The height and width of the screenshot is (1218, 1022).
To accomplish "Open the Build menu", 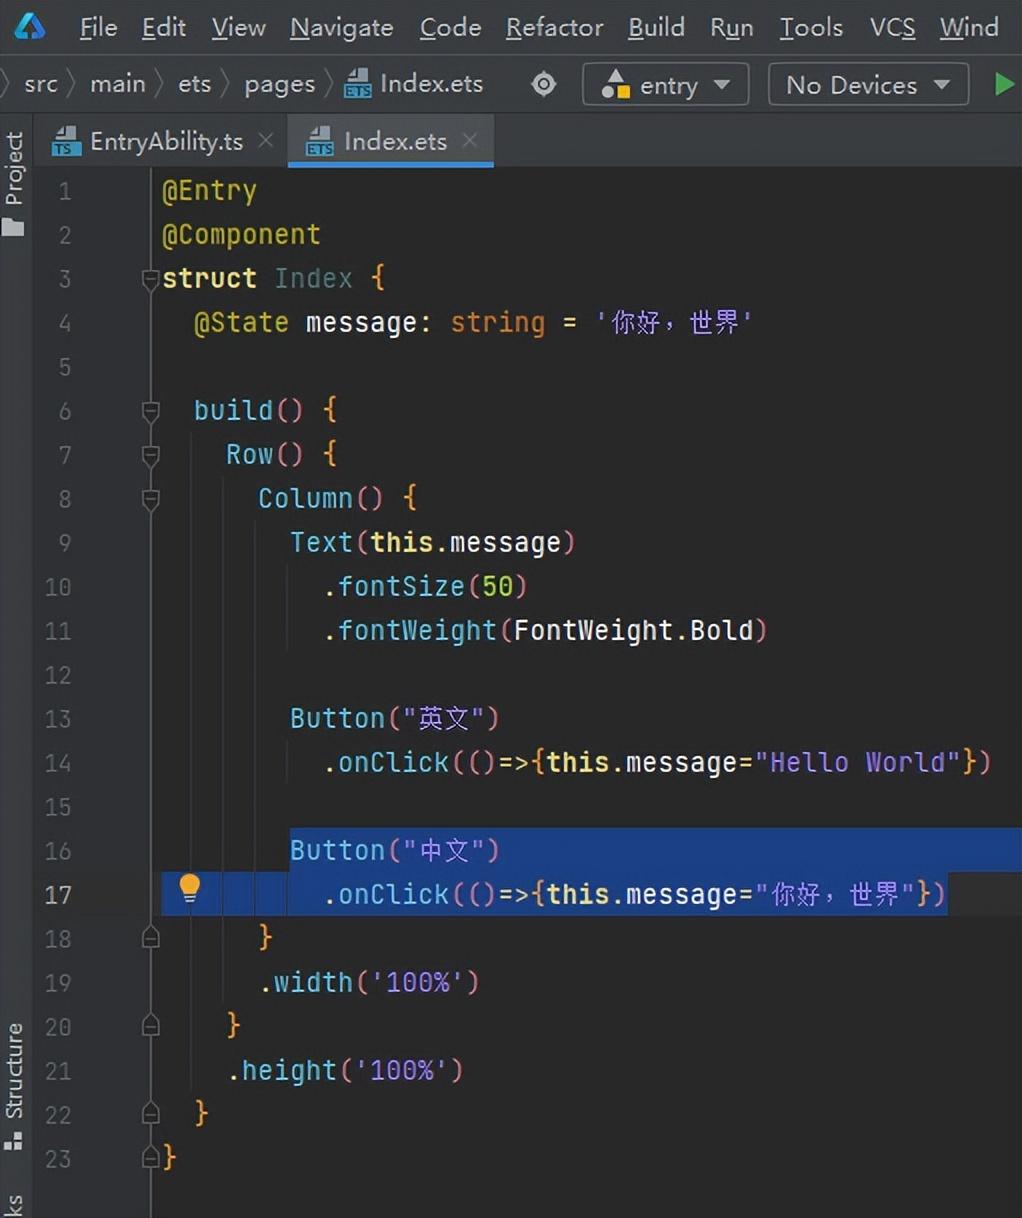I will click(x=656, y=27).
